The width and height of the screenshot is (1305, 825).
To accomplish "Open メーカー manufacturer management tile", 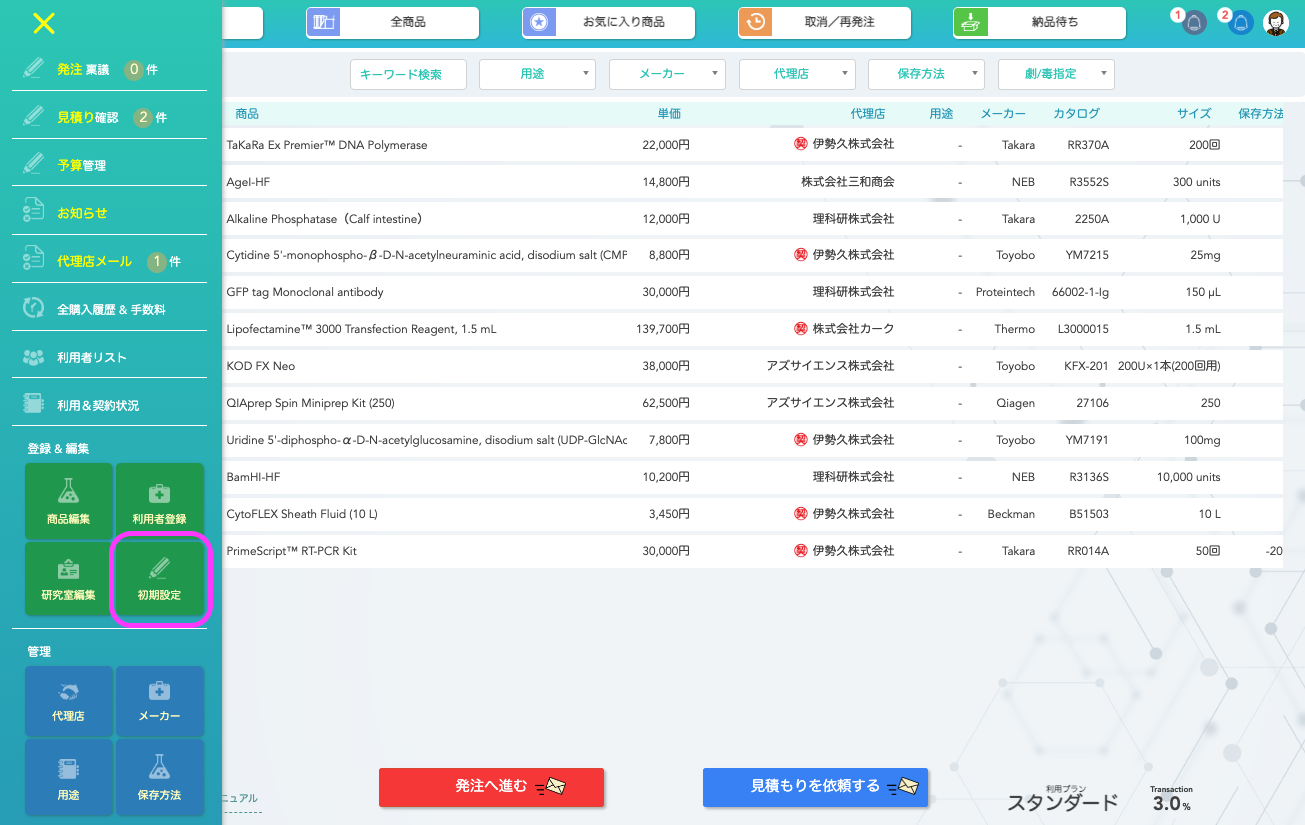I will (x=160, y=700).
